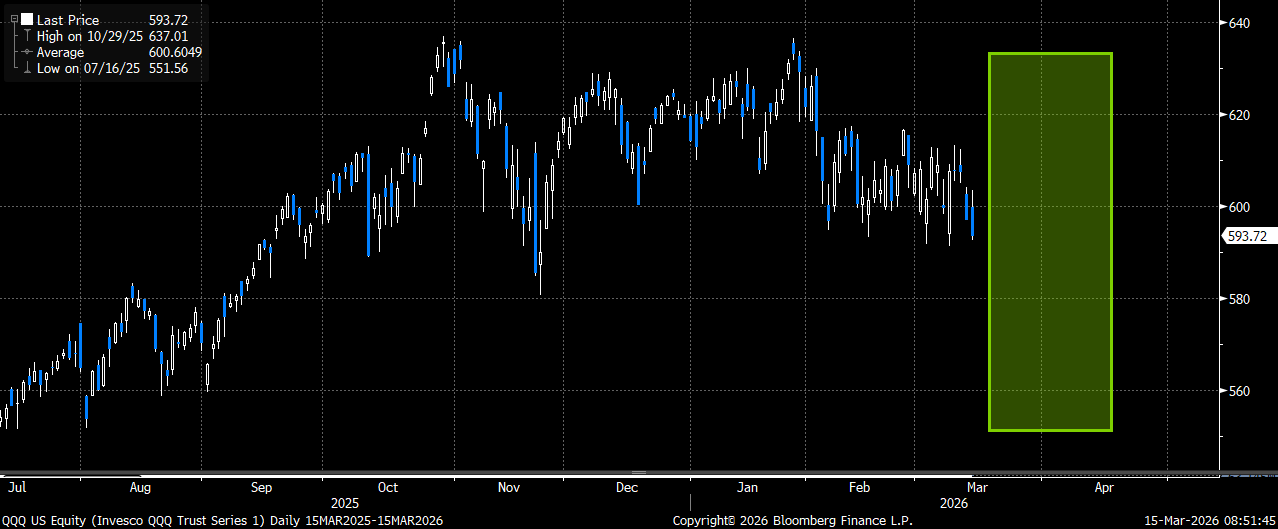Click the 620 price axis label
1278x529 pixels.
1239,115
